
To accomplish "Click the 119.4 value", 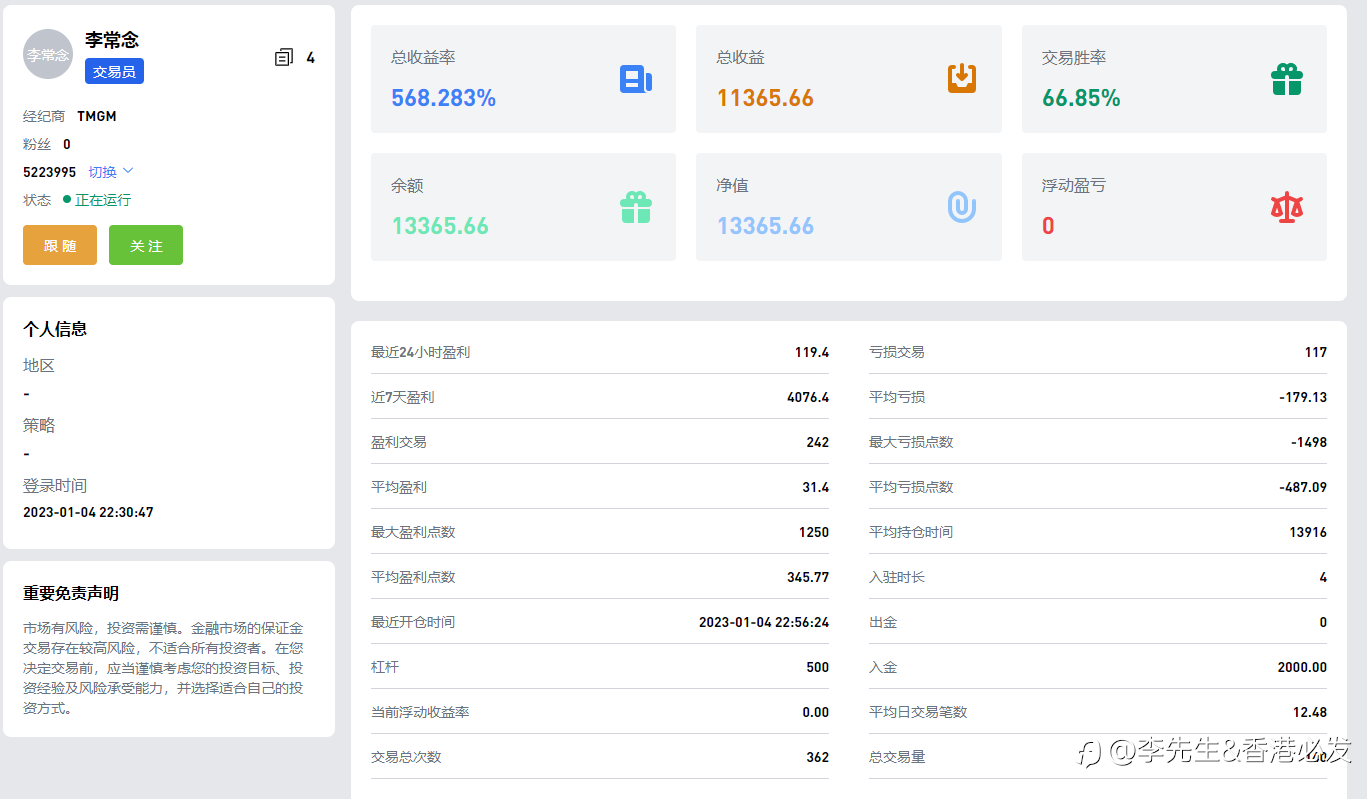I will [x=812, y=352].
